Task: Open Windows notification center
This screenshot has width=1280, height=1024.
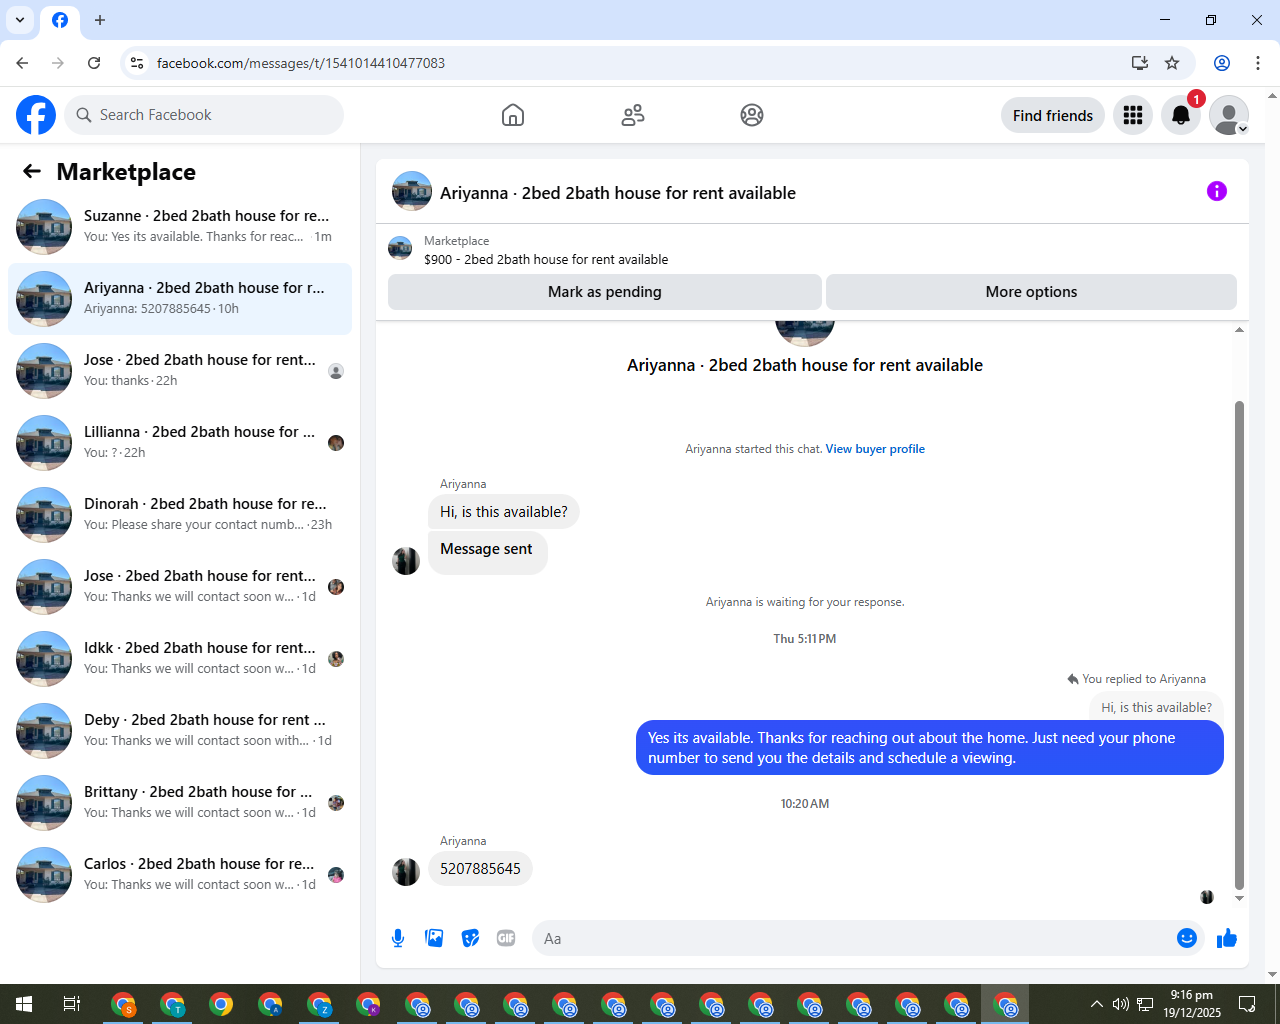Action: coord(1247,1004)
